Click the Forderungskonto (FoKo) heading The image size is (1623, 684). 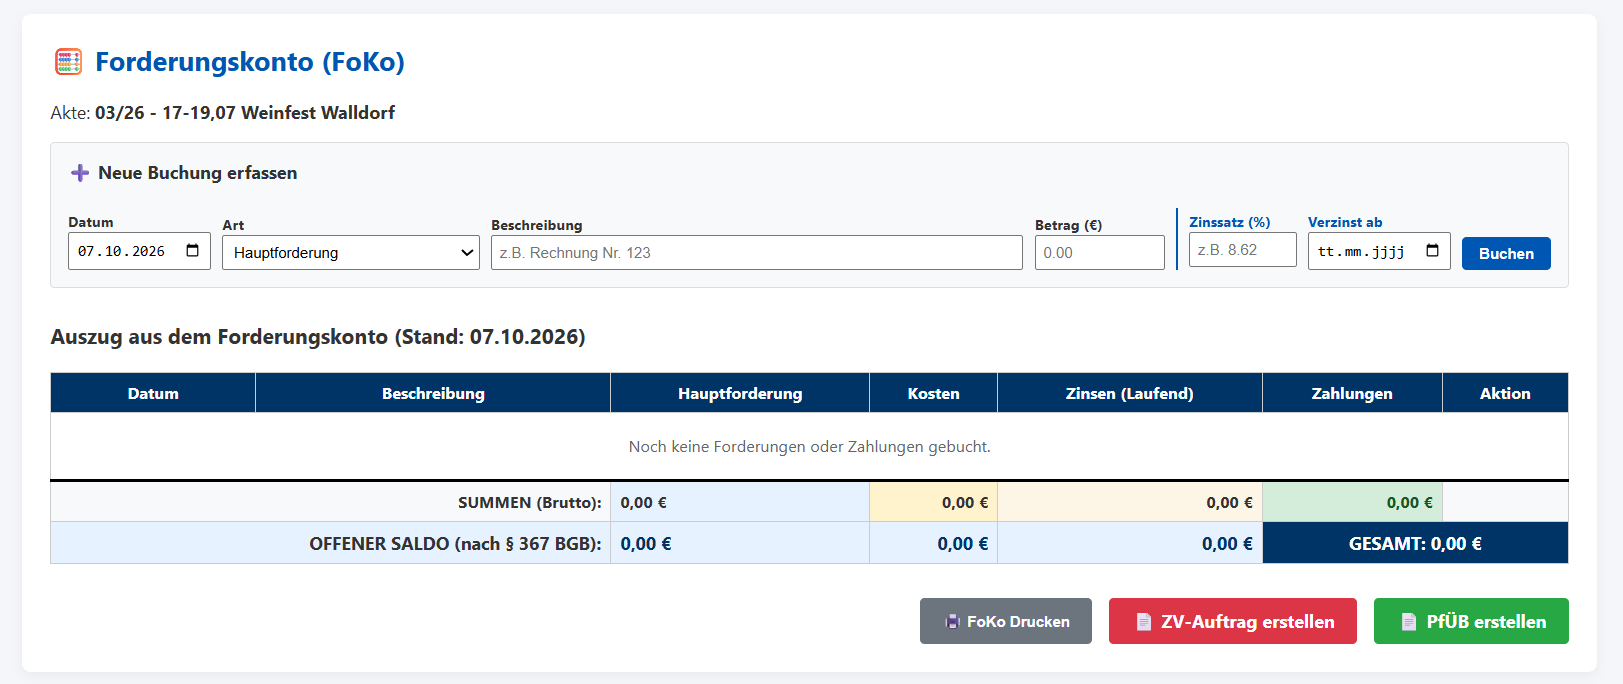coord(250,62)
